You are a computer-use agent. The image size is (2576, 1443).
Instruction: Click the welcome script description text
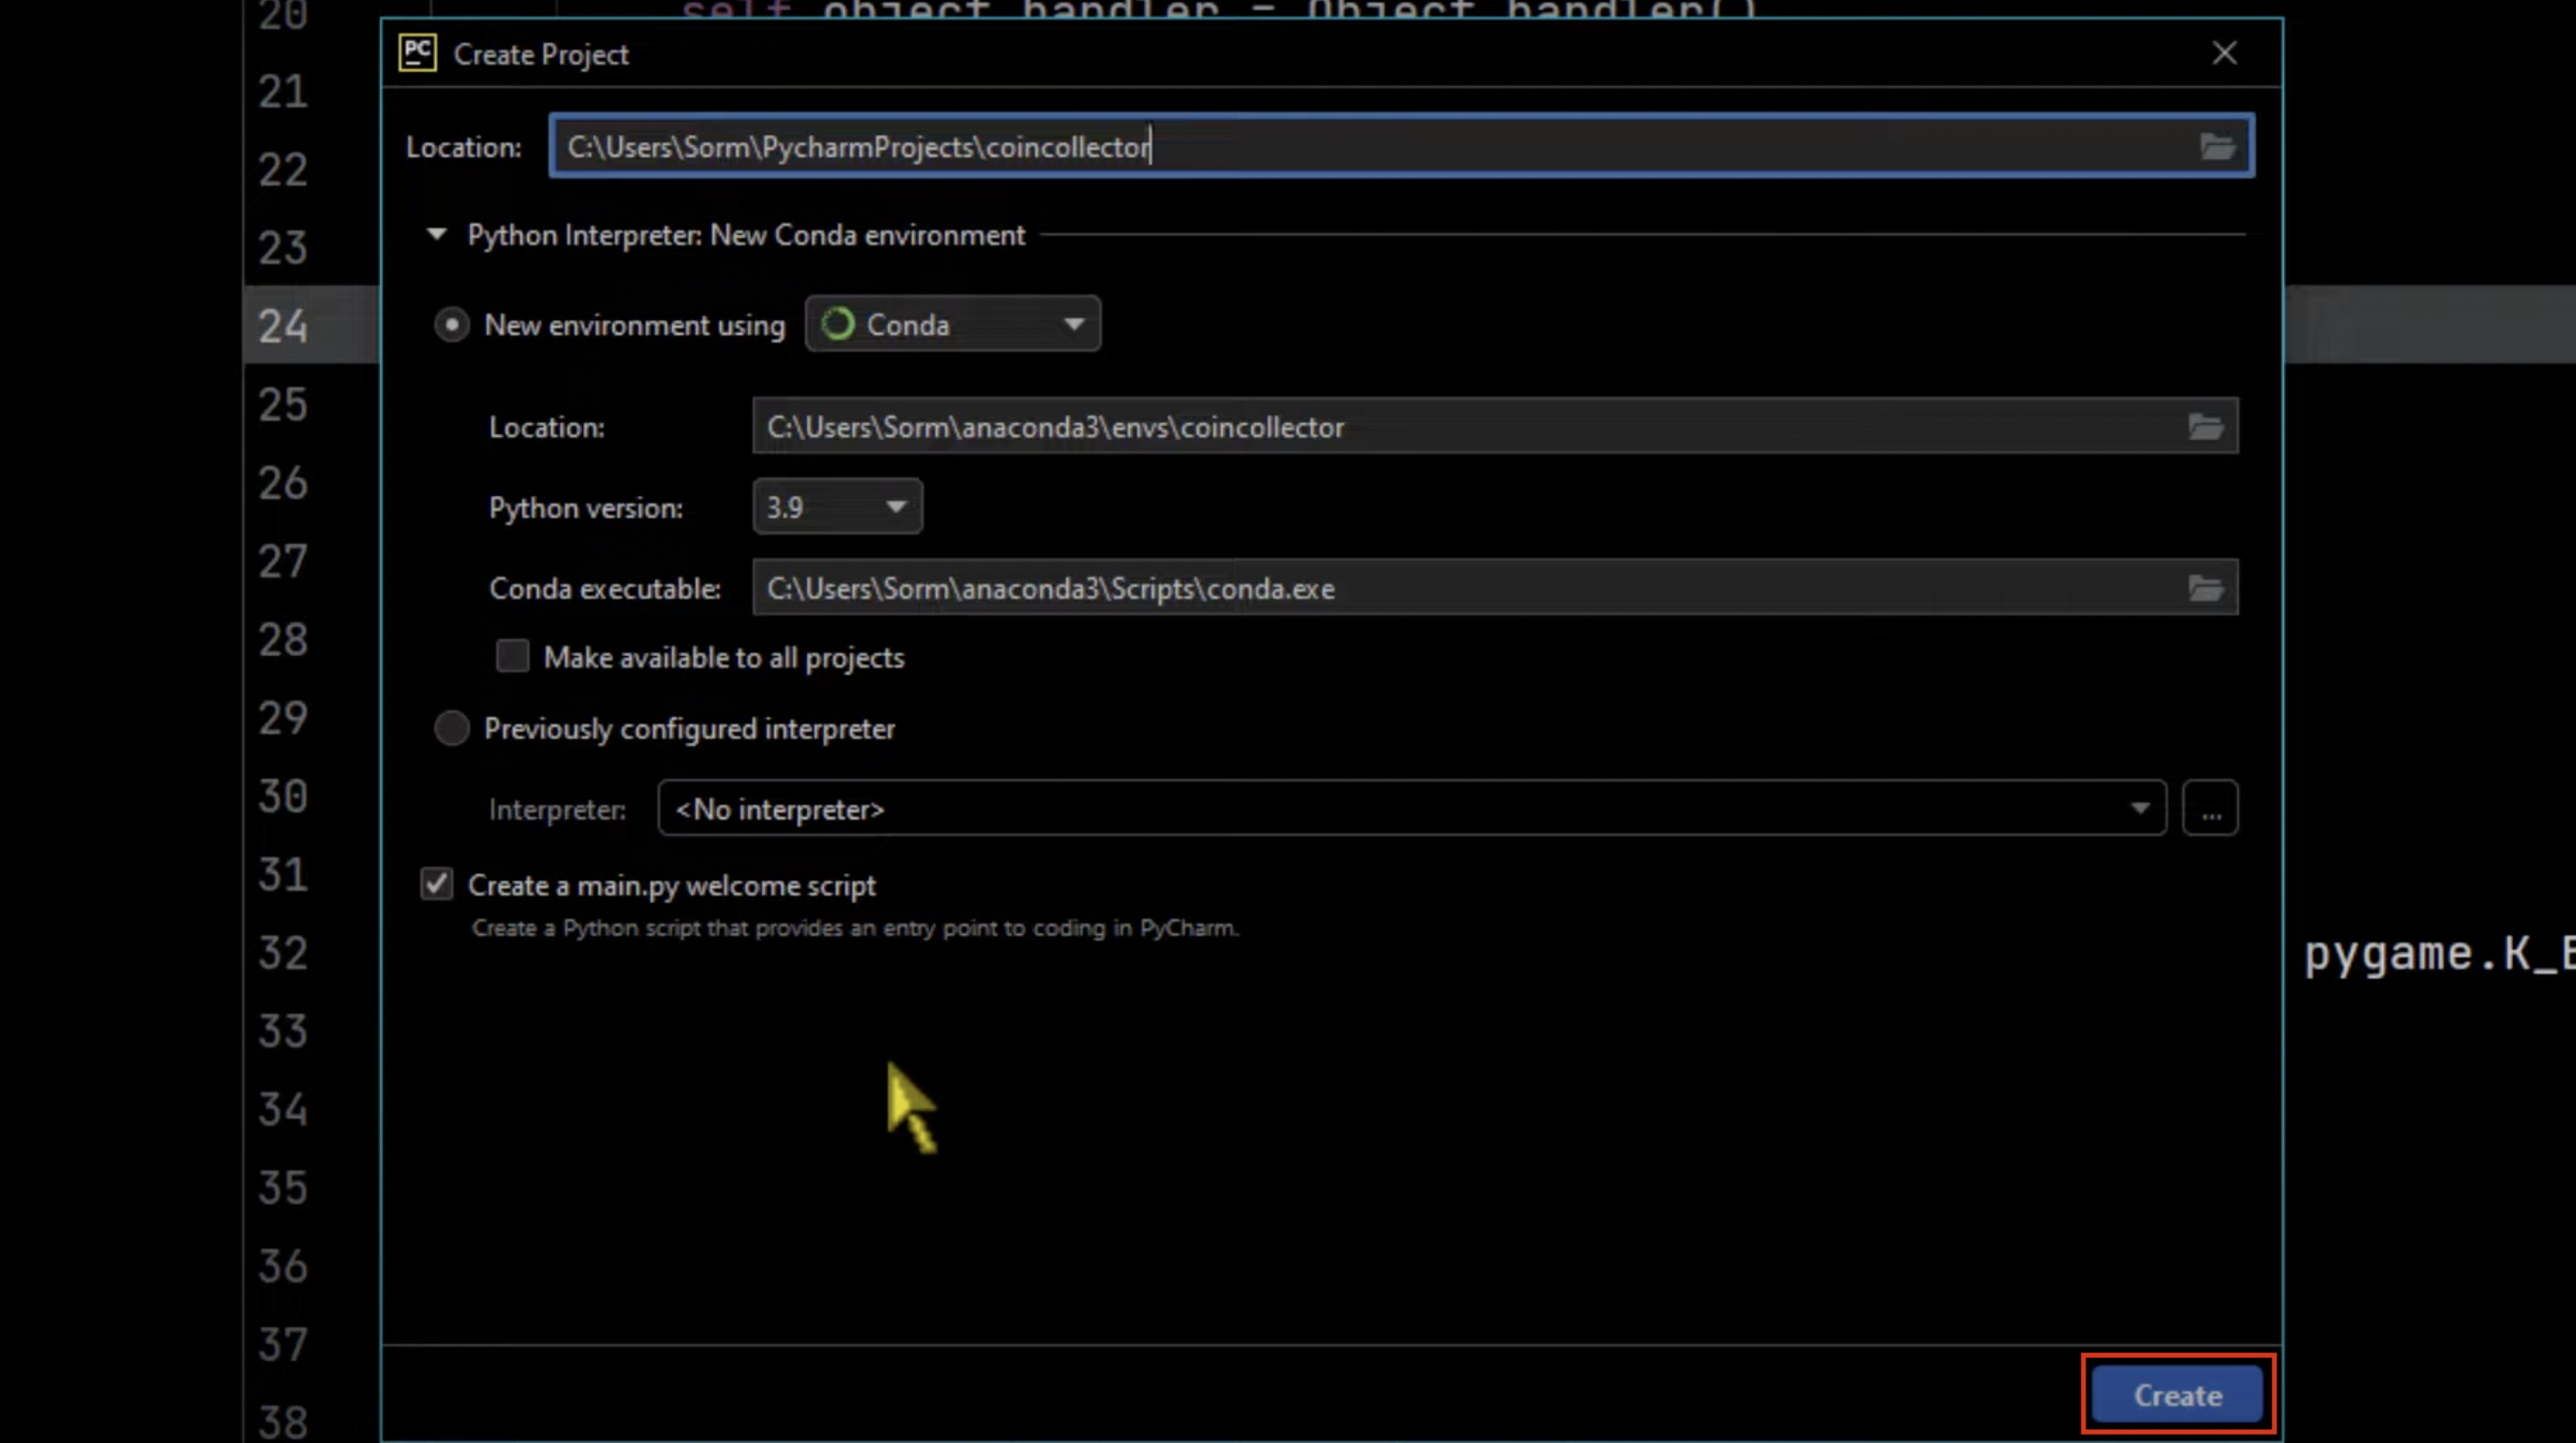coord(855,928)
